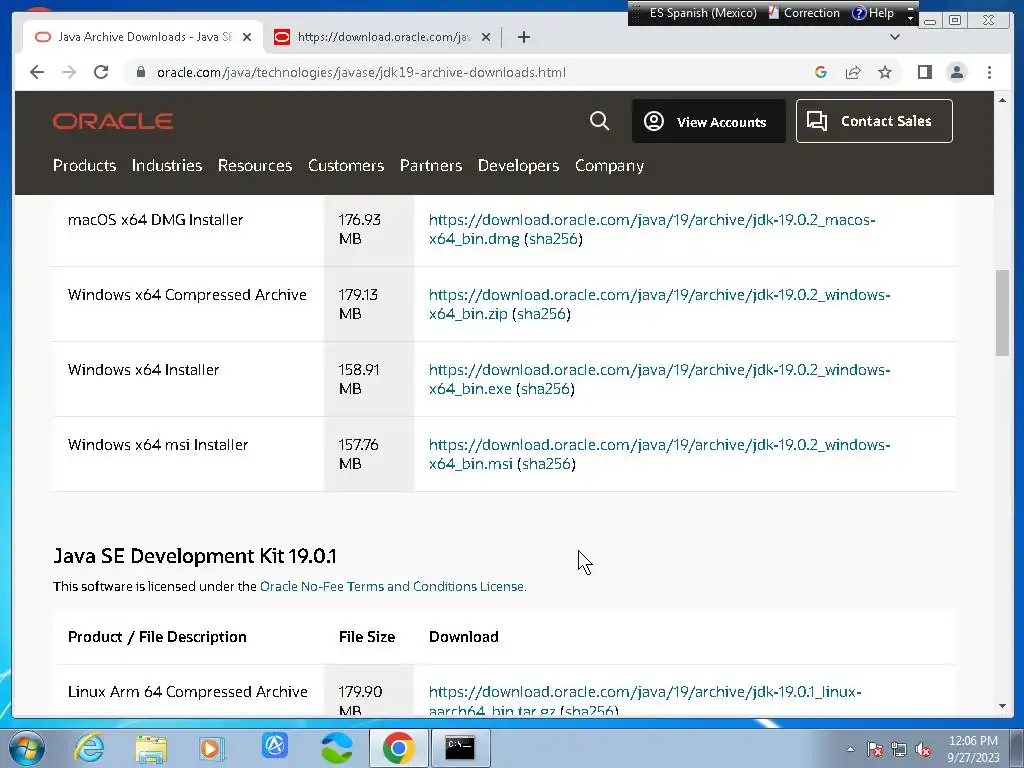
Task: Click the Chrome taskbar icon
Action: pos(398,748)
